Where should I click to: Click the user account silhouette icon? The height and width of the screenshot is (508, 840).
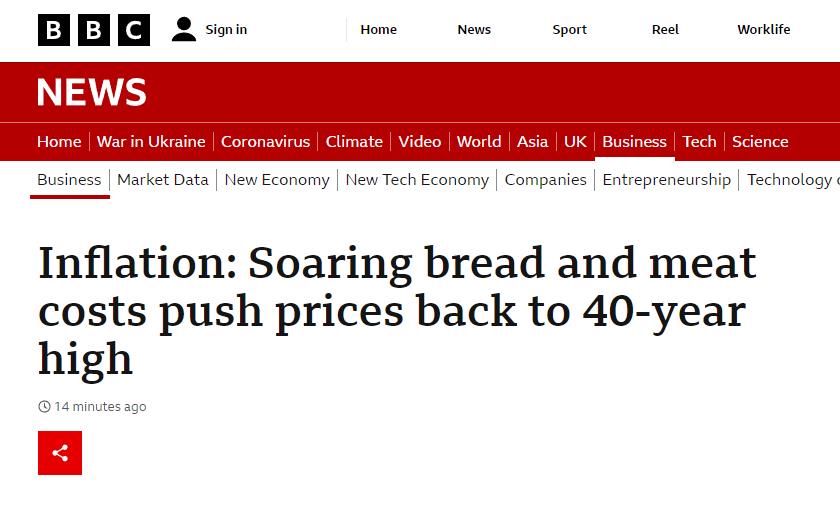click(184, 29)
